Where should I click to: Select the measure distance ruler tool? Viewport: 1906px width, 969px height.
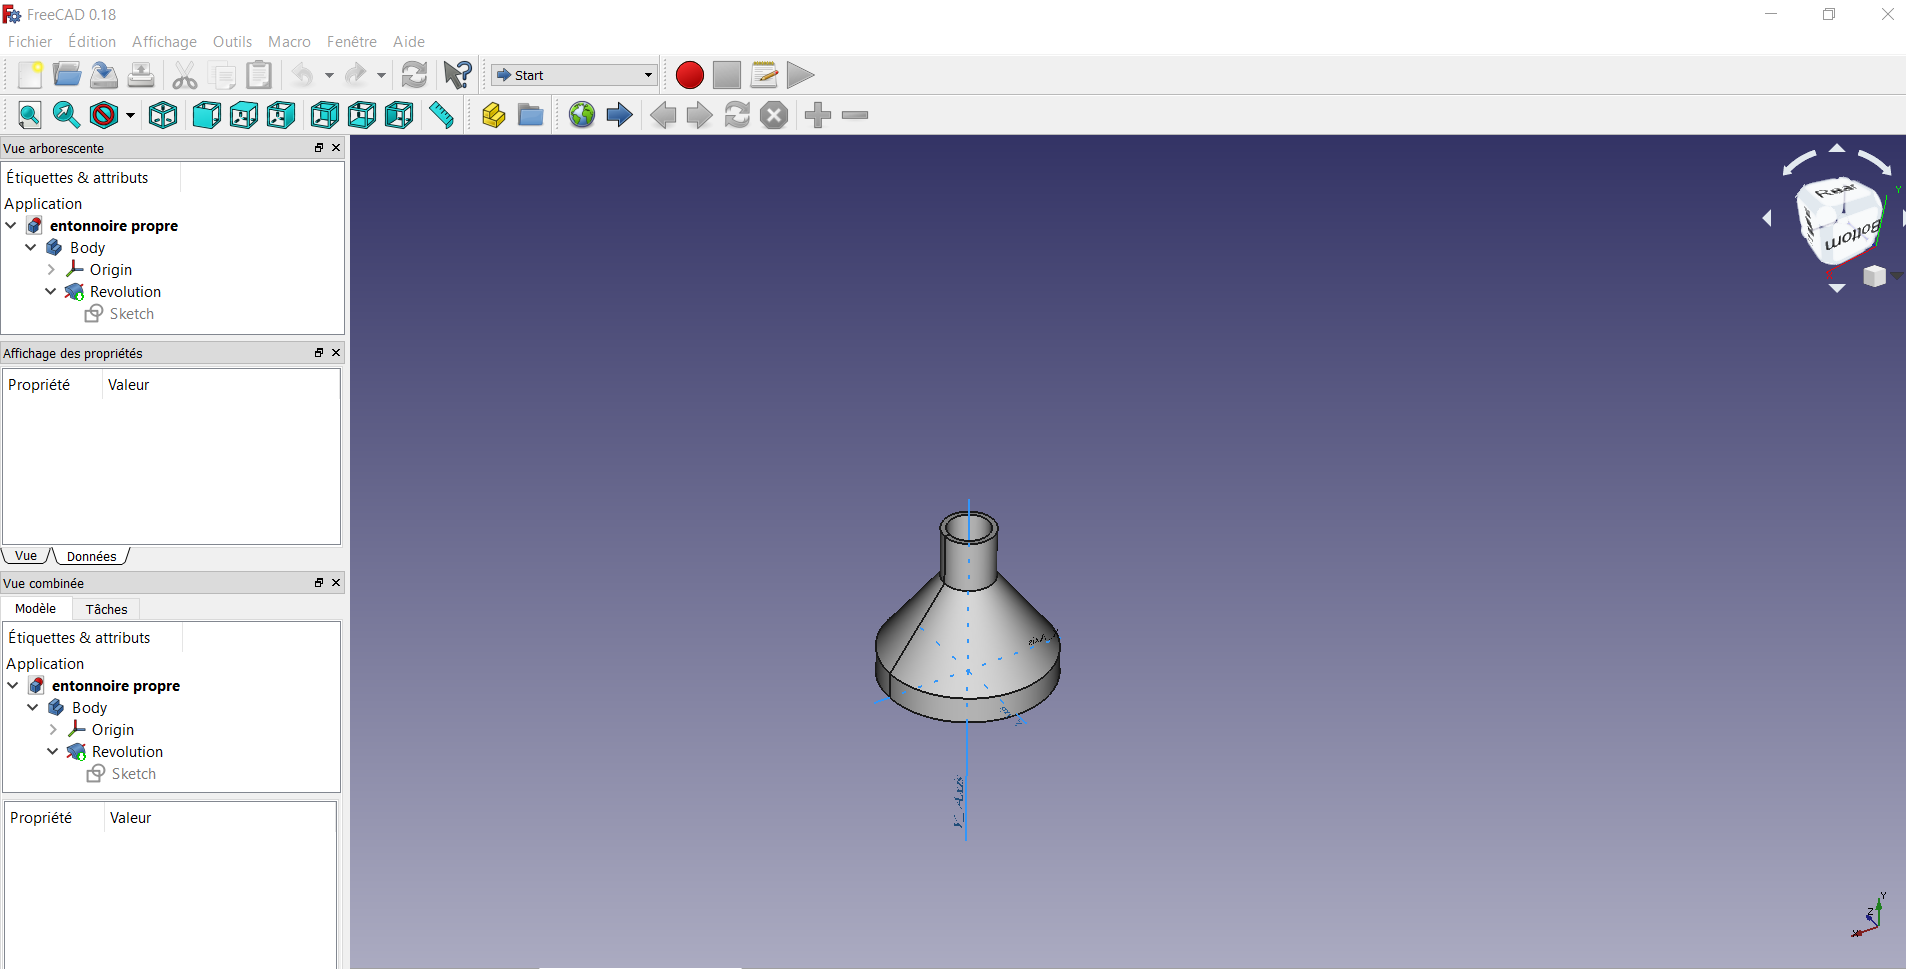click(441, 116)
